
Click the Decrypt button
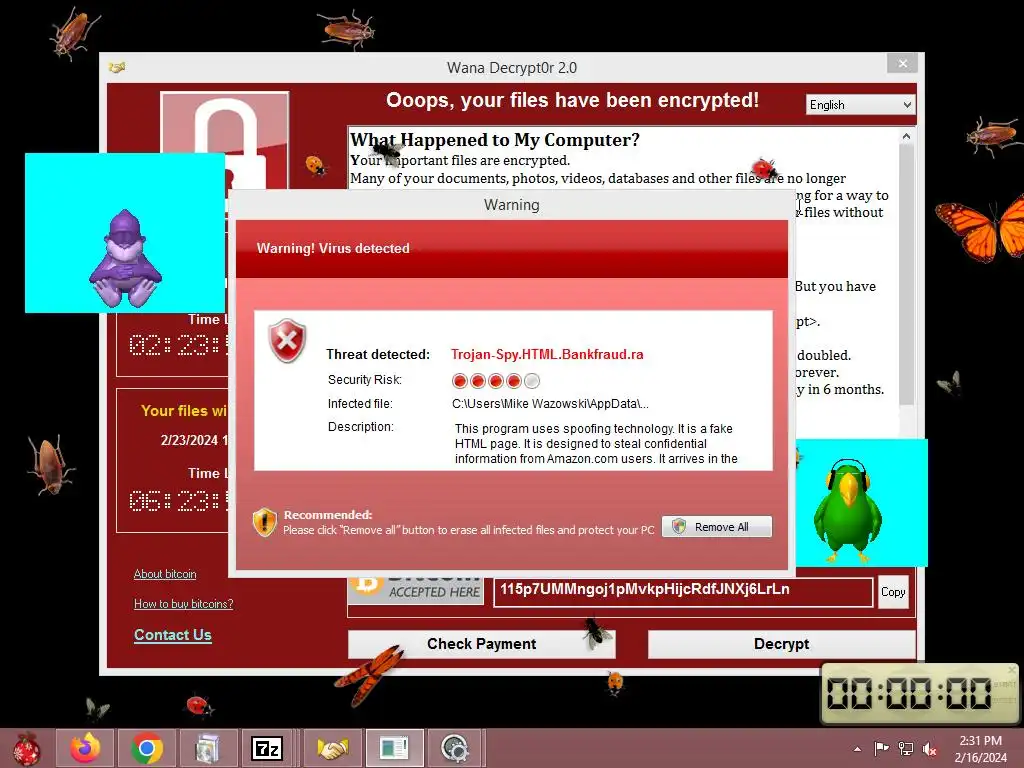pyautogui.click(x=781, y=644)
